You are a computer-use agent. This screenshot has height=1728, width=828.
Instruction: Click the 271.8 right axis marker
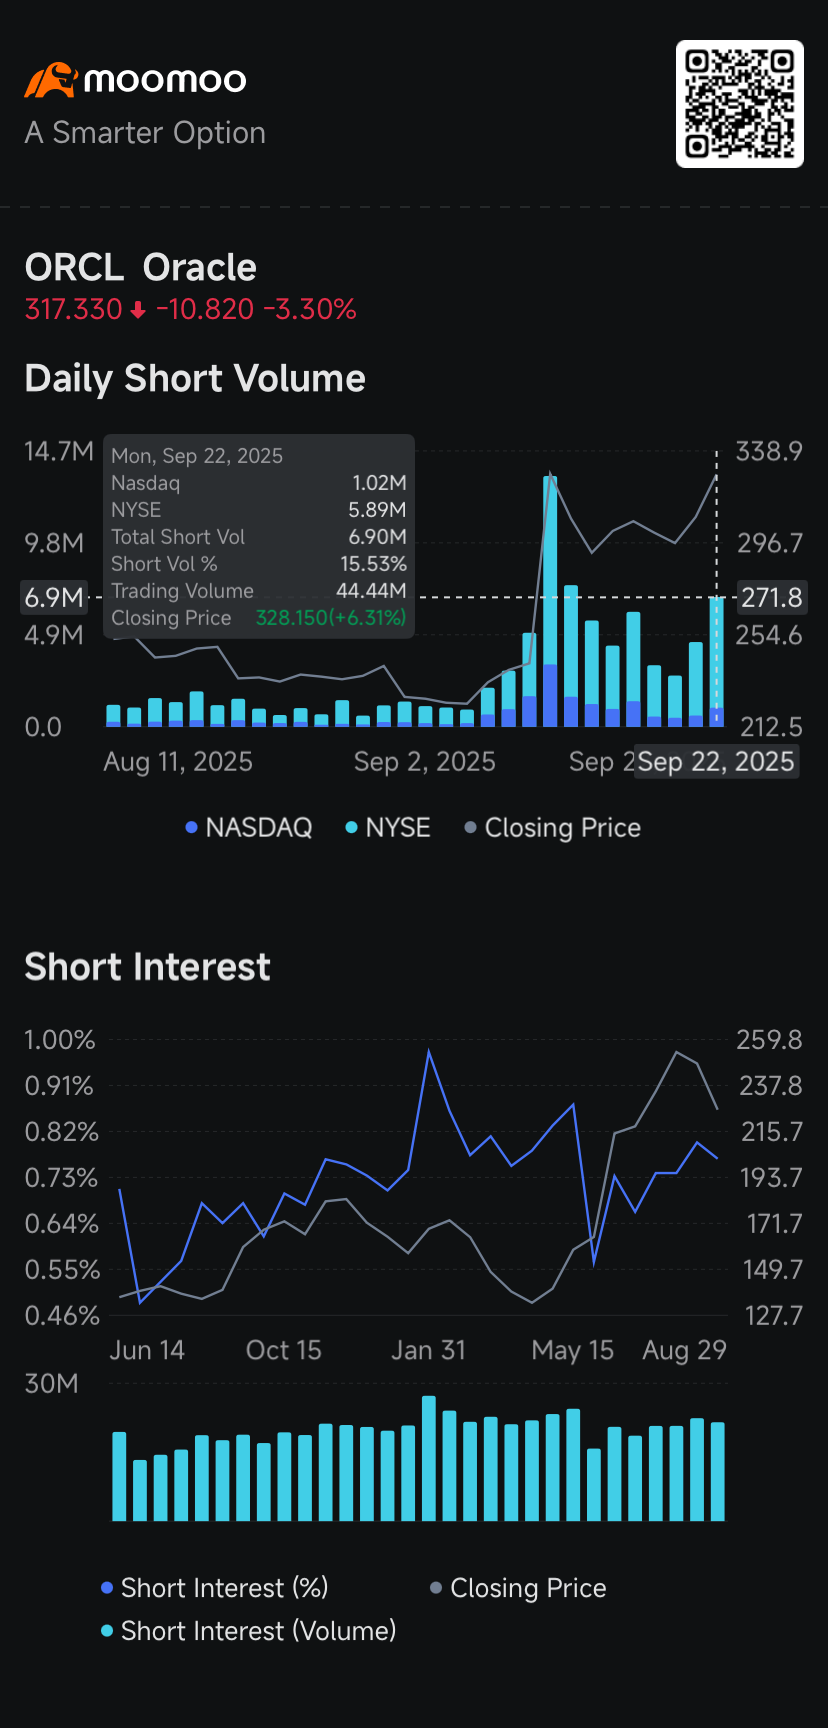(771, 598)
